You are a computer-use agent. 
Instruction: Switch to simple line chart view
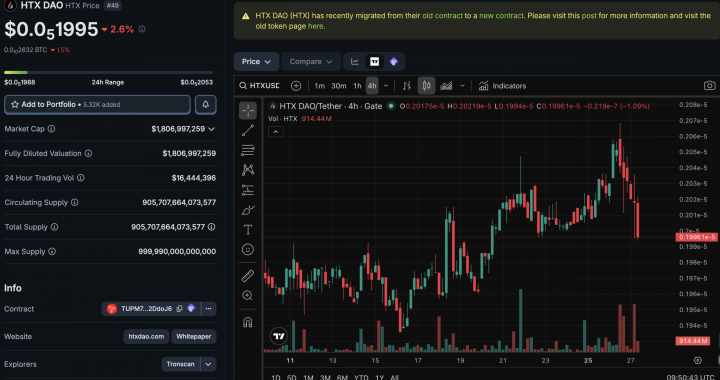(355, 61)
